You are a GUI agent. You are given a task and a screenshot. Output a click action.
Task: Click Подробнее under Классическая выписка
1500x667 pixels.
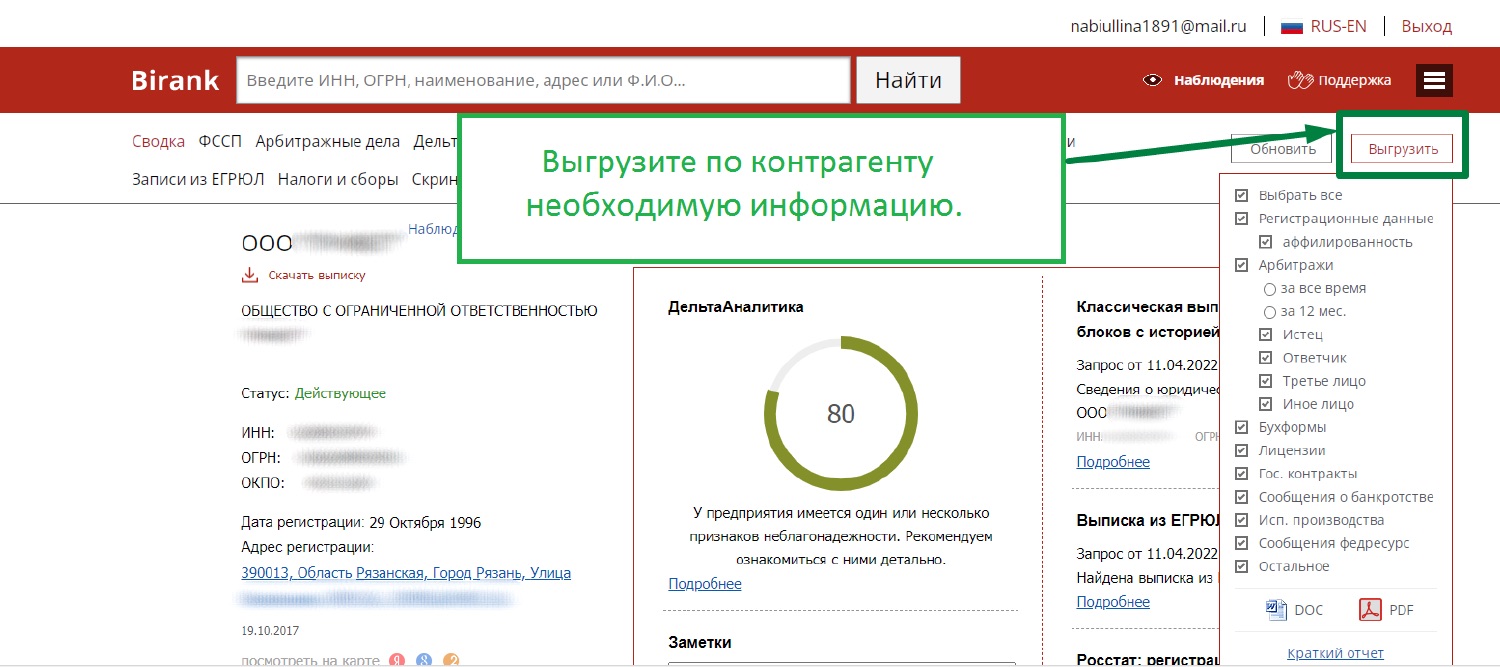[1113, 462]
